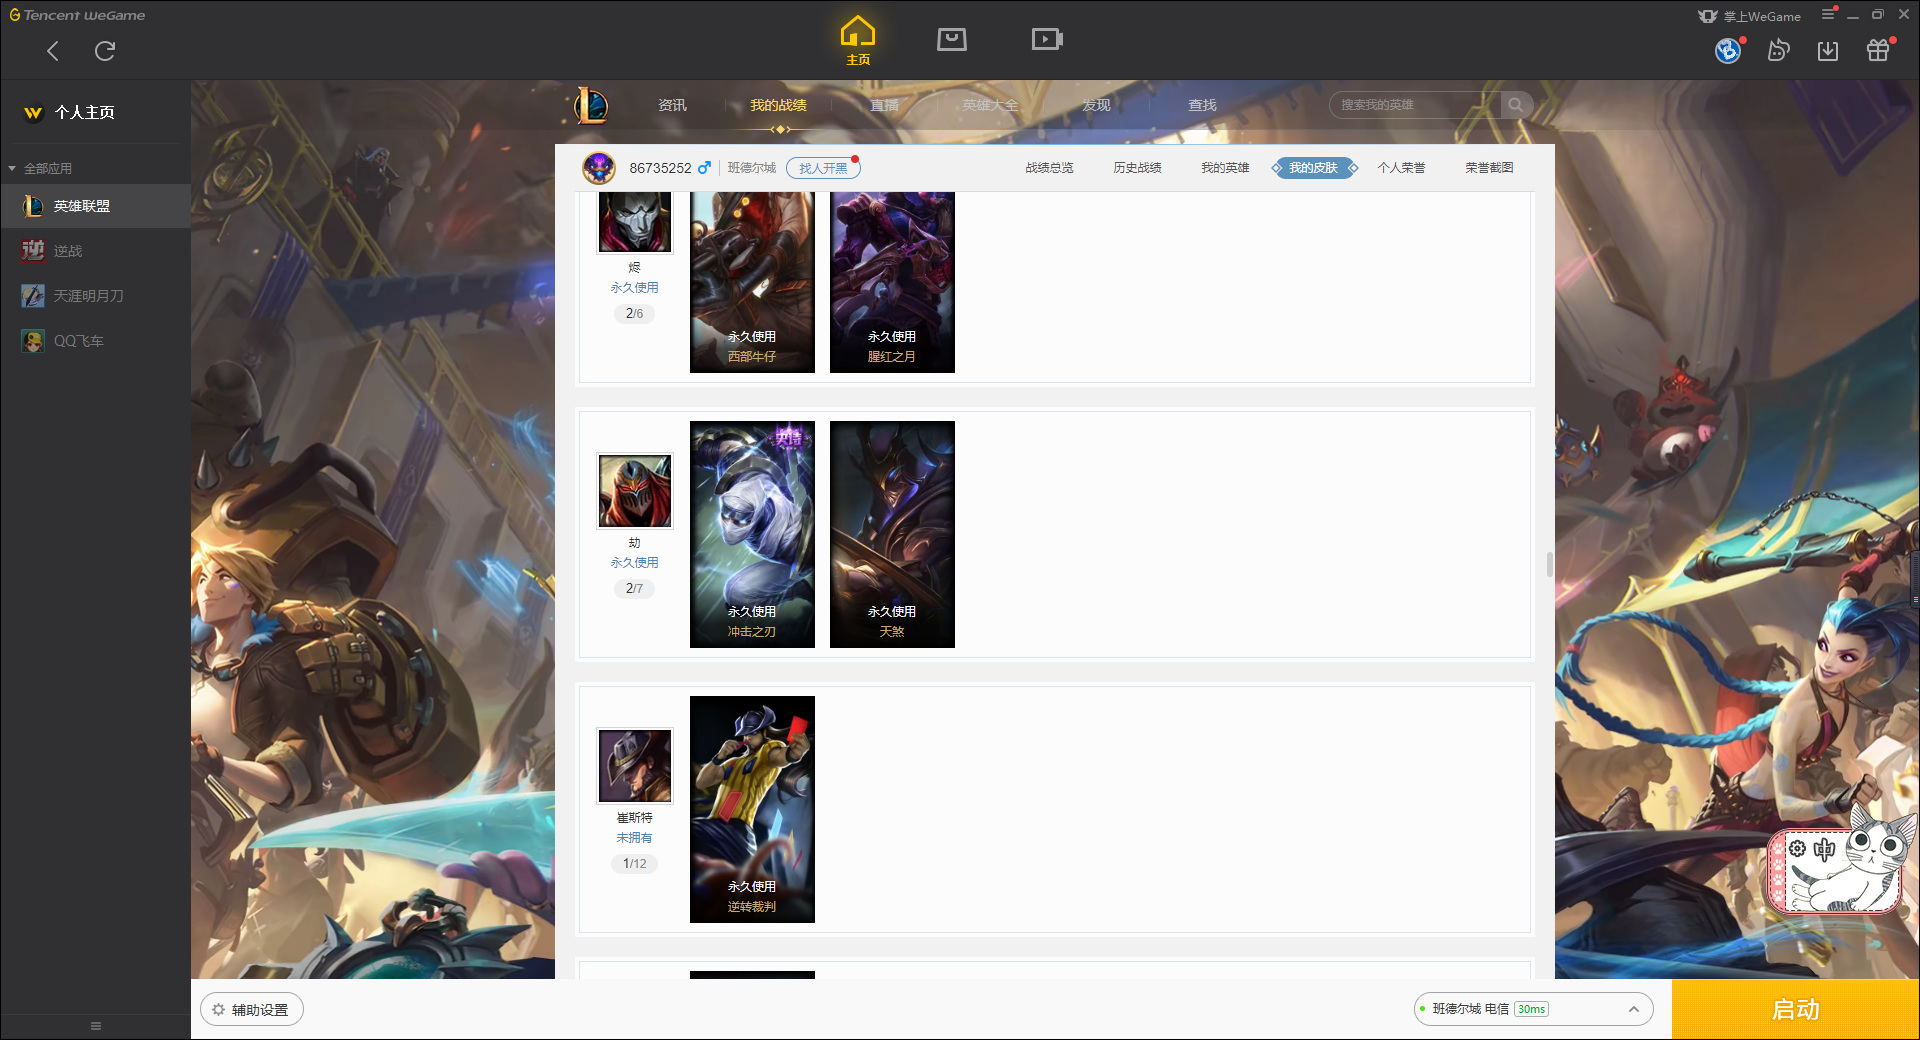Open the 发现 tab
1920x1040 pixels.
(x=1096, y=105)
